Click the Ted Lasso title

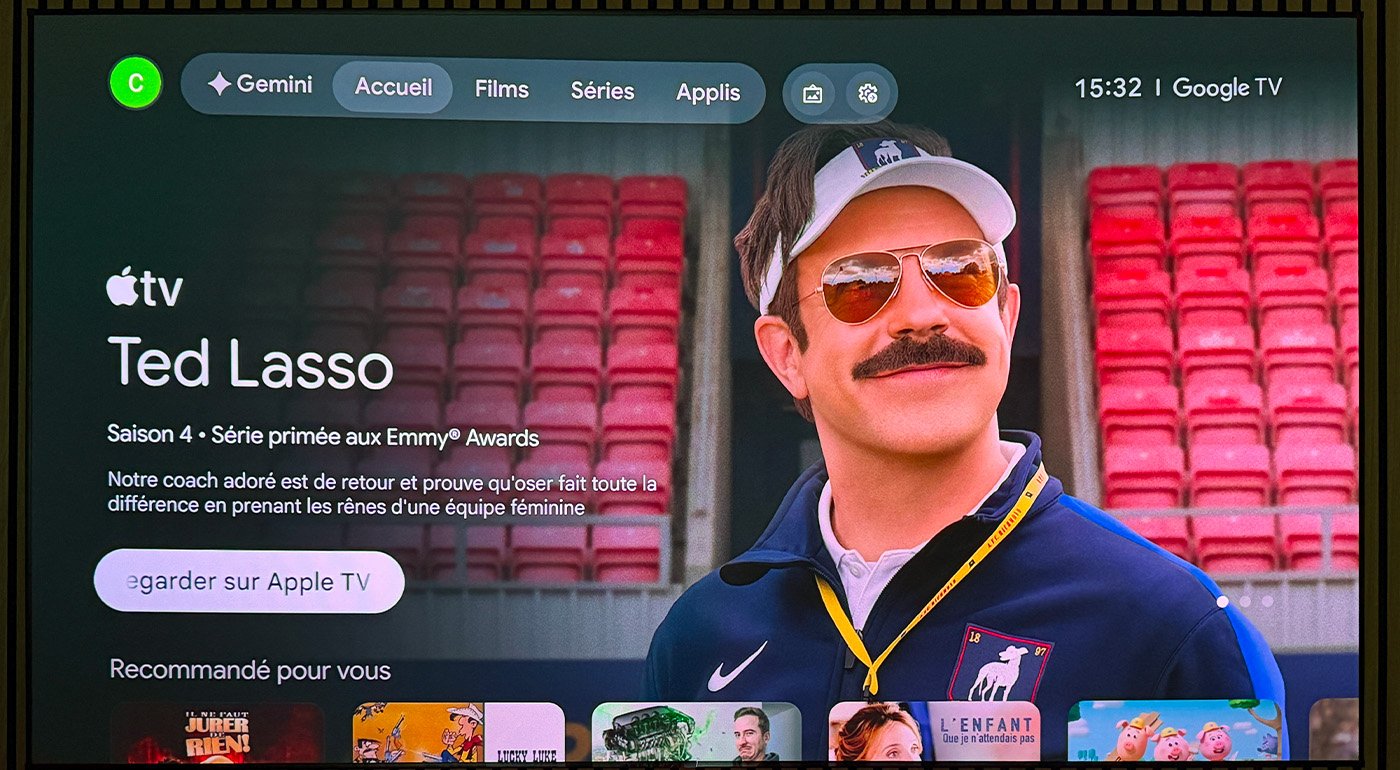click(250, 362)
